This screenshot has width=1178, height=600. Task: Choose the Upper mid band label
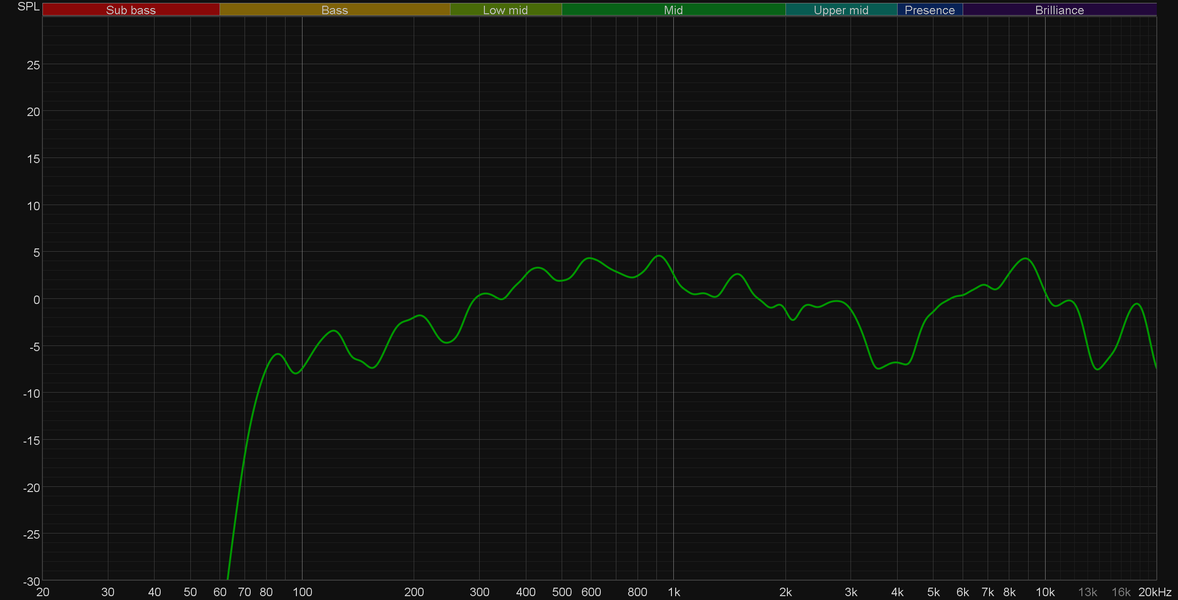[841, 10]
